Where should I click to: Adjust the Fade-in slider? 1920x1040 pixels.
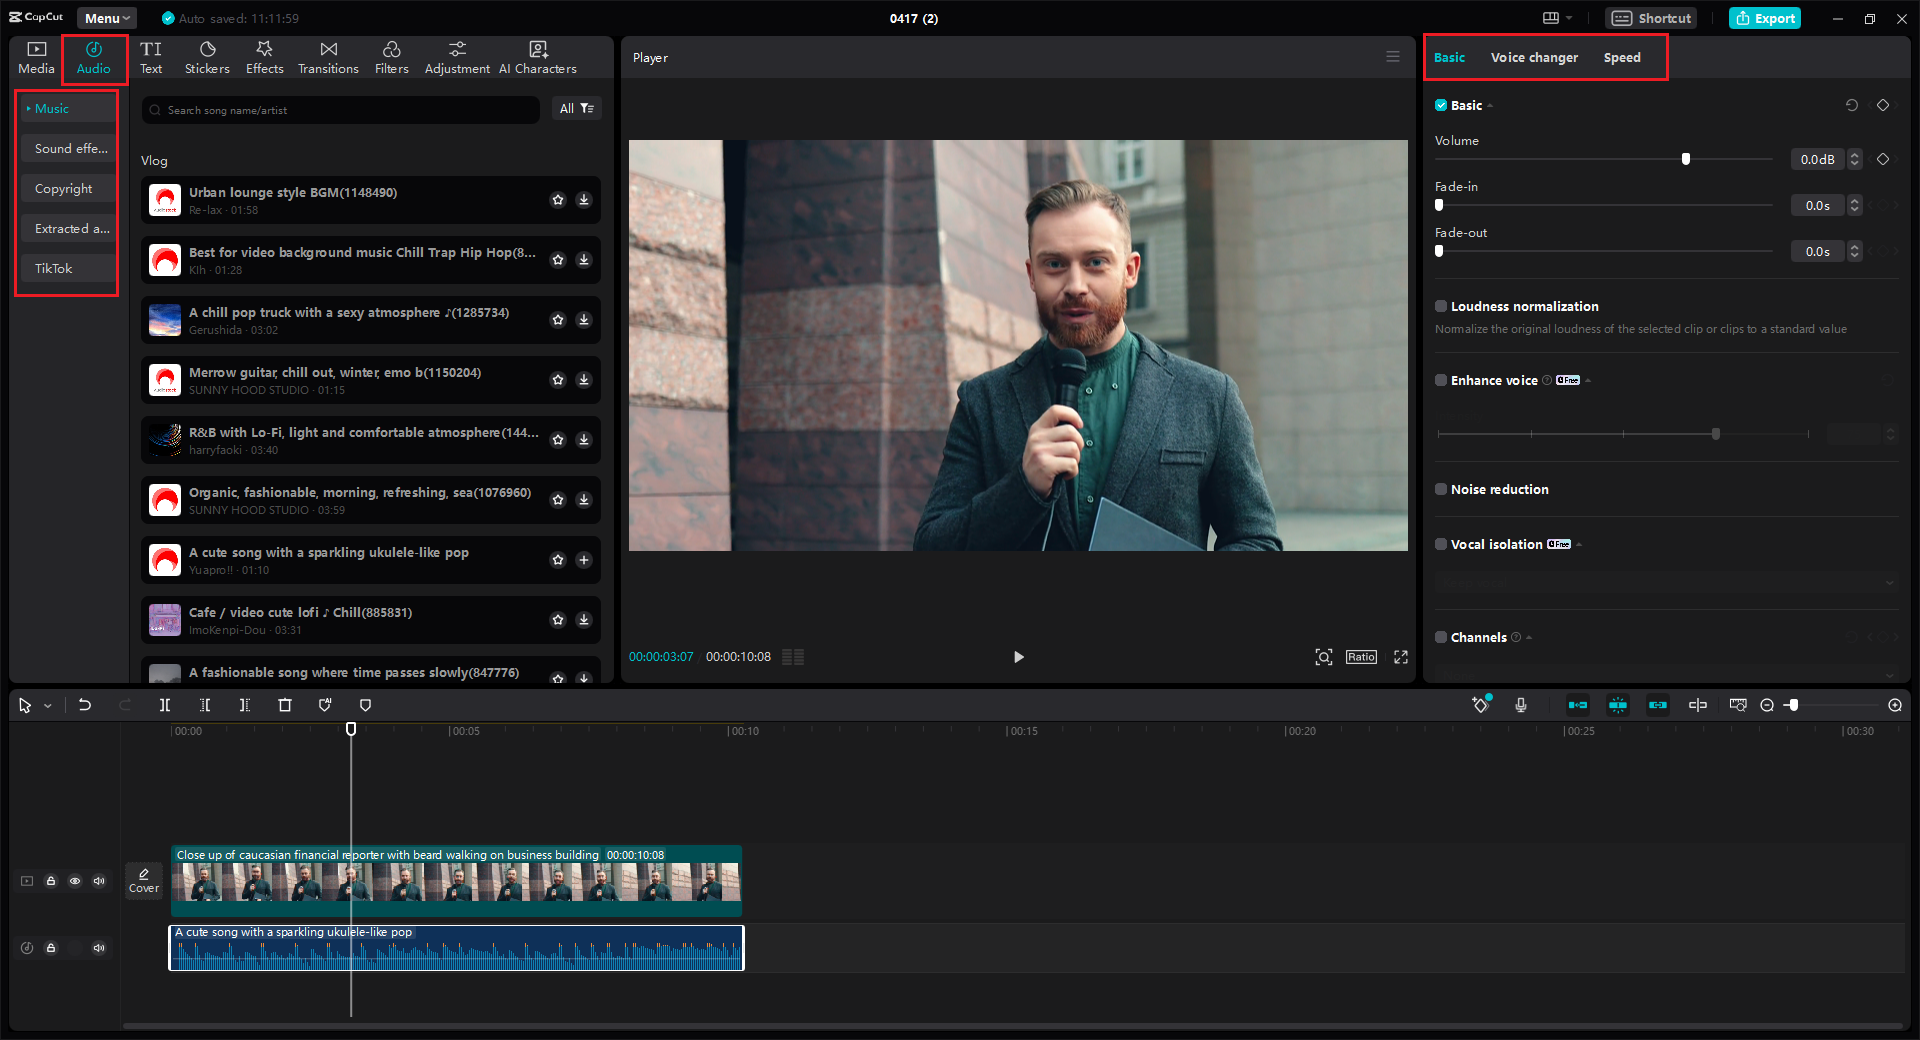pos(1440,205)
